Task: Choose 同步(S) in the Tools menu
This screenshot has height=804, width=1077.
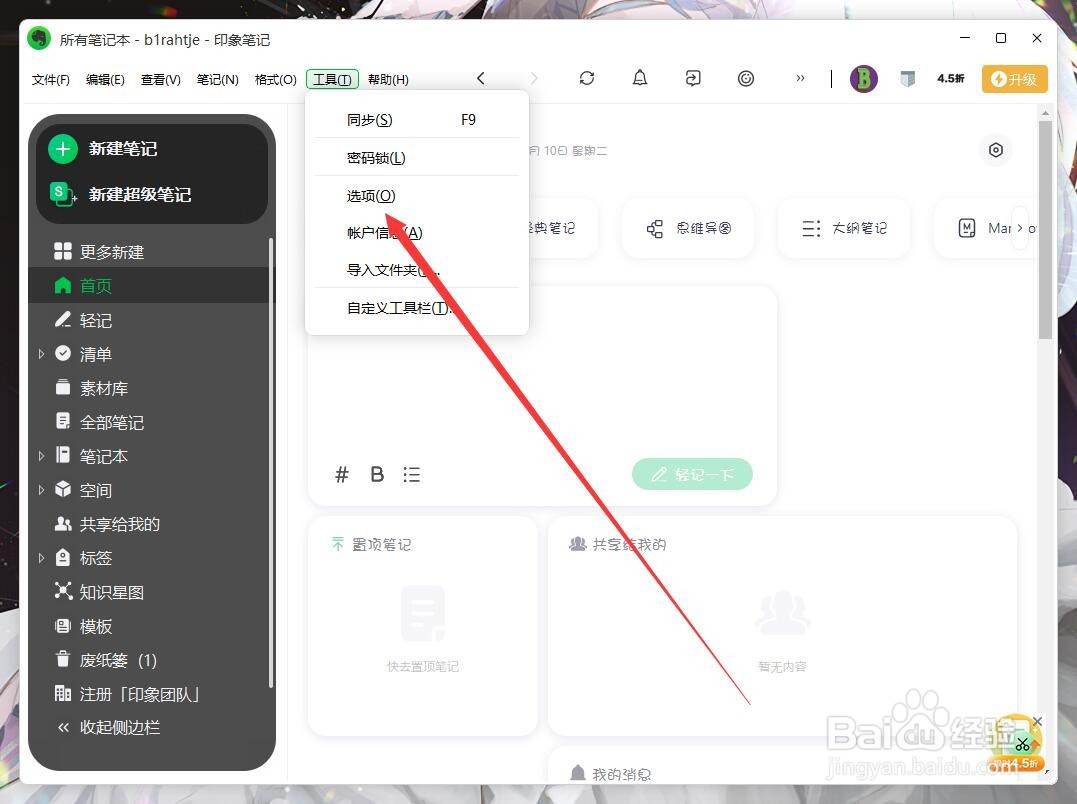Action: click(x=417, y=120)
